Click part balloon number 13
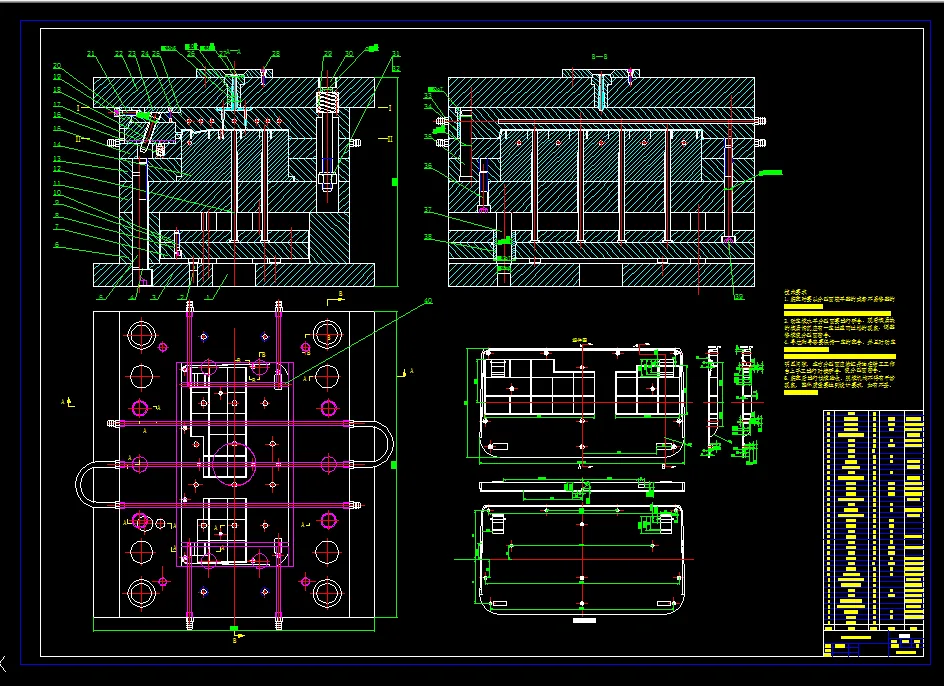The image size is (944, 686). (x=57, y=158)
